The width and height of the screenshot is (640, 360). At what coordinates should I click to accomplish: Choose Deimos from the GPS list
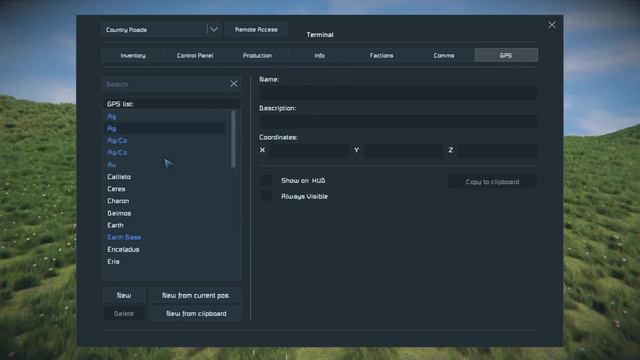click(165, 213)
